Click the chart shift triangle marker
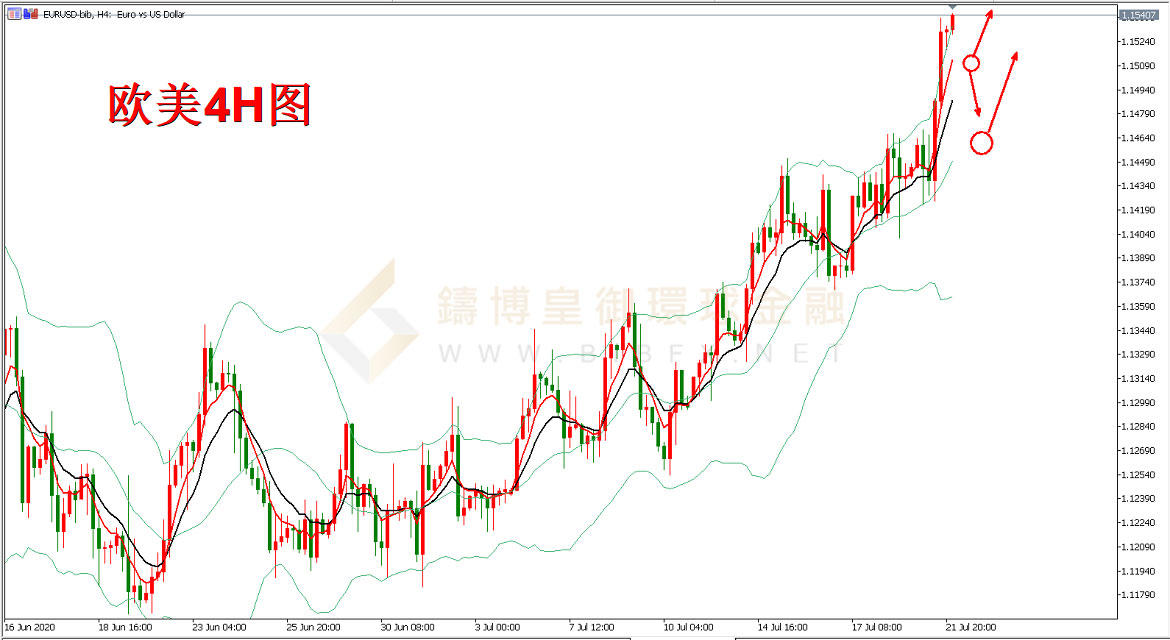The width and height of the screenshot is (1170, 640). [952, 8]
